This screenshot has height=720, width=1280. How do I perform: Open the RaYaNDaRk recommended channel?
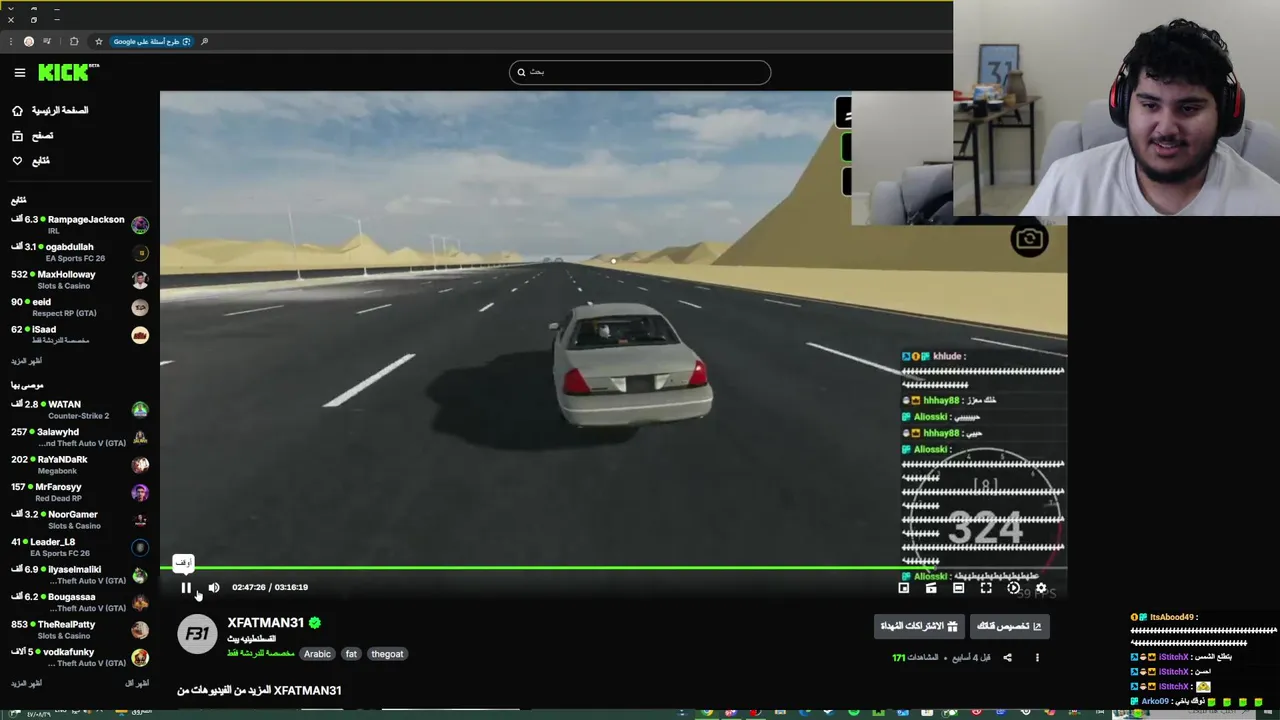pos(80,465)
